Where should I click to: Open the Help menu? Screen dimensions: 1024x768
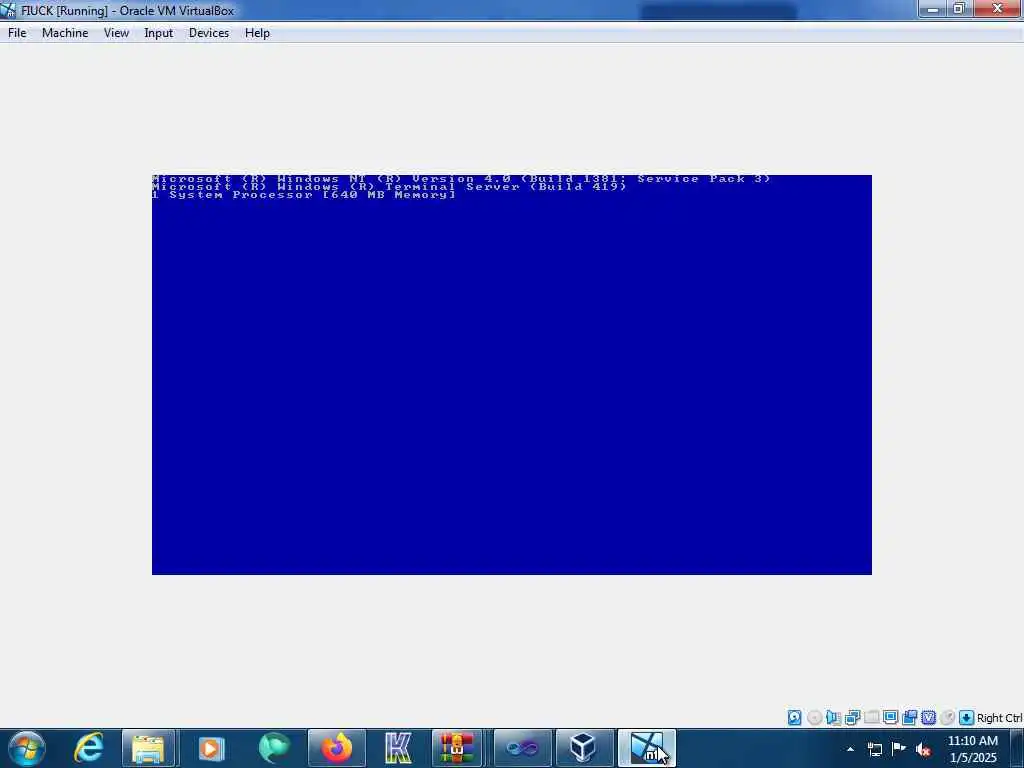pos(257,33)
